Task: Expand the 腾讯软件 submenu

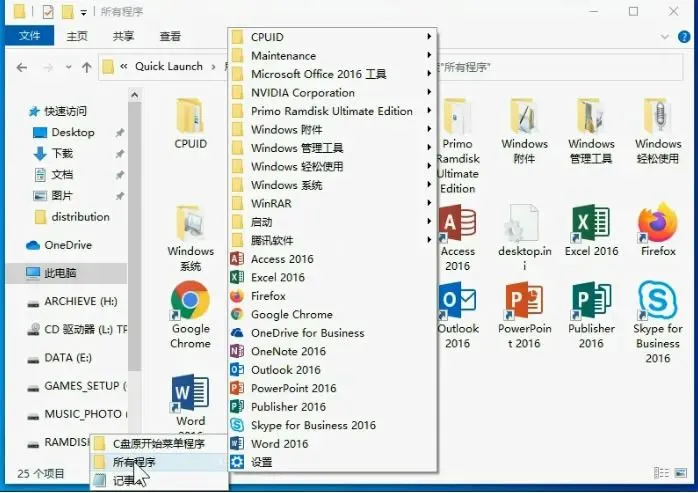Action: 332,240
